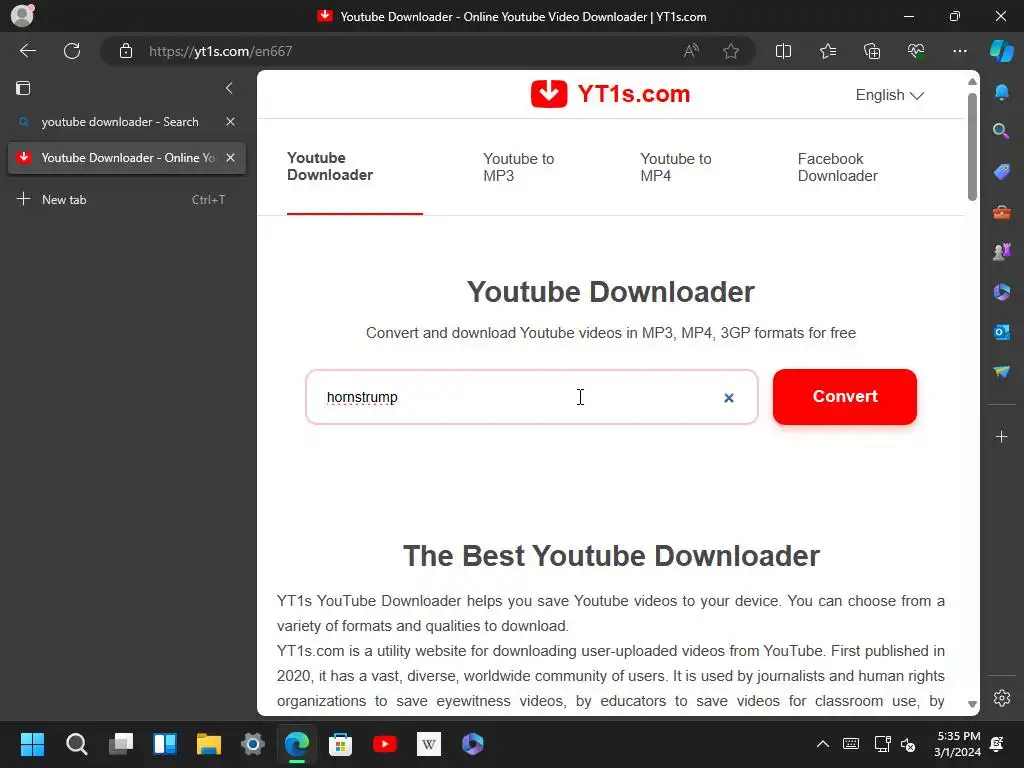Open the clock showing 5:35 PM
The image size is (1024, 768).
[958, 744]
